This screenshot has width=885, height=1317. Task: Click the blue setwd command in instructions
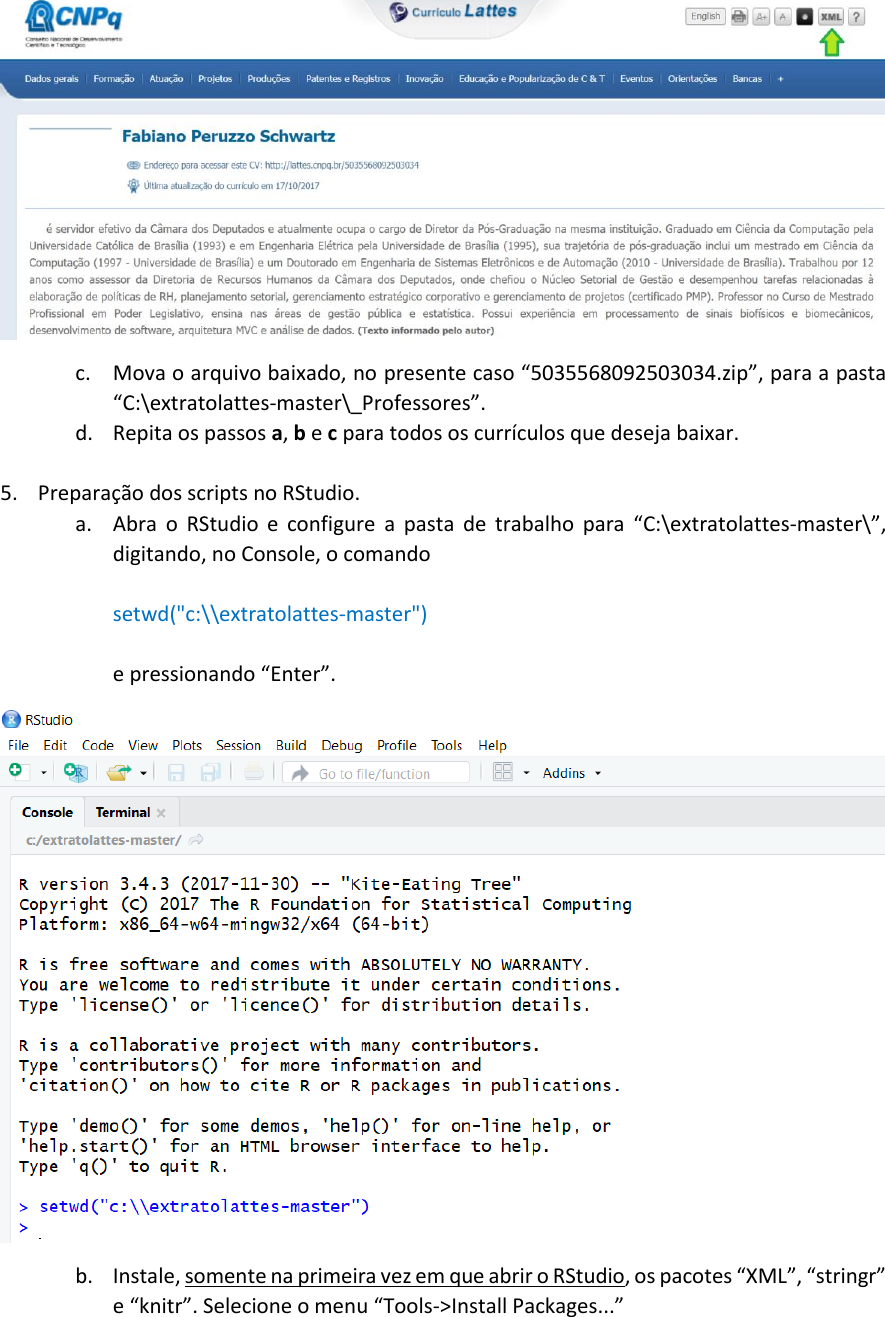tap(270, 613)
